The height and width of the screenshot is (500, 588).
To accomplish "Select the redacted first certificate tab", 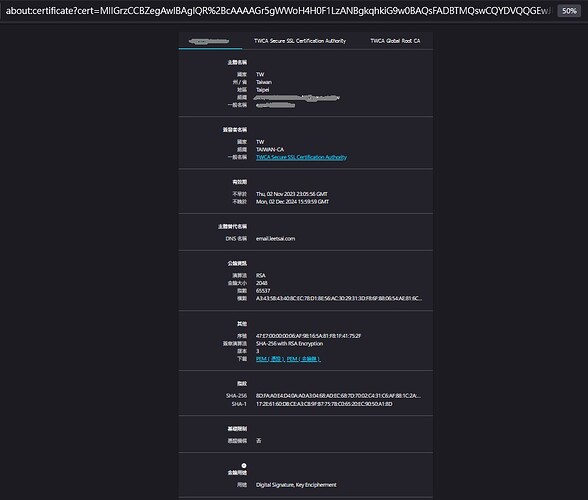I will [210, 41].
